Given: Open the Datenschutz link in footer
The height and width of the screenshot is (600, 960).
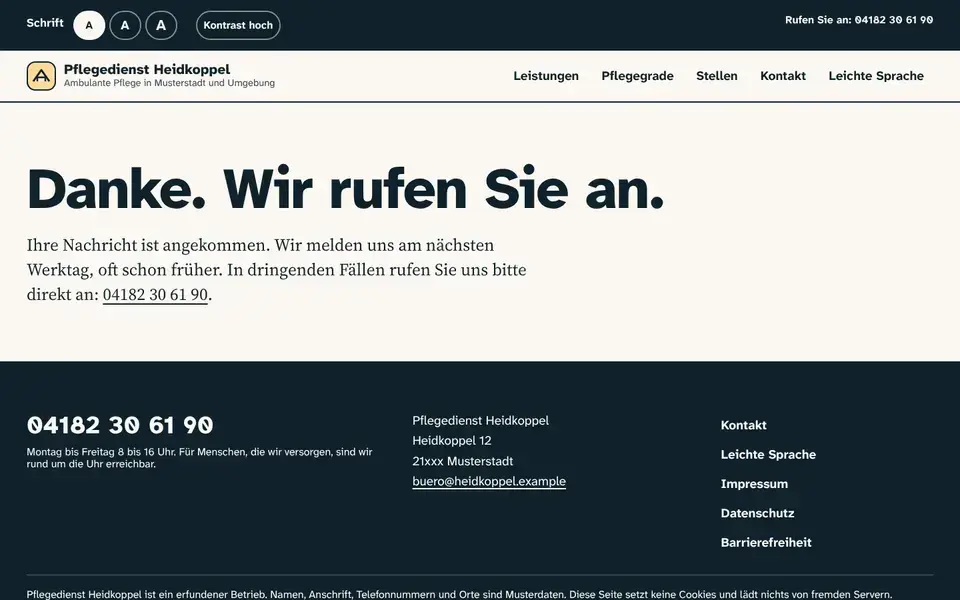Looking at the screenshot, I should tap(757, 513).
